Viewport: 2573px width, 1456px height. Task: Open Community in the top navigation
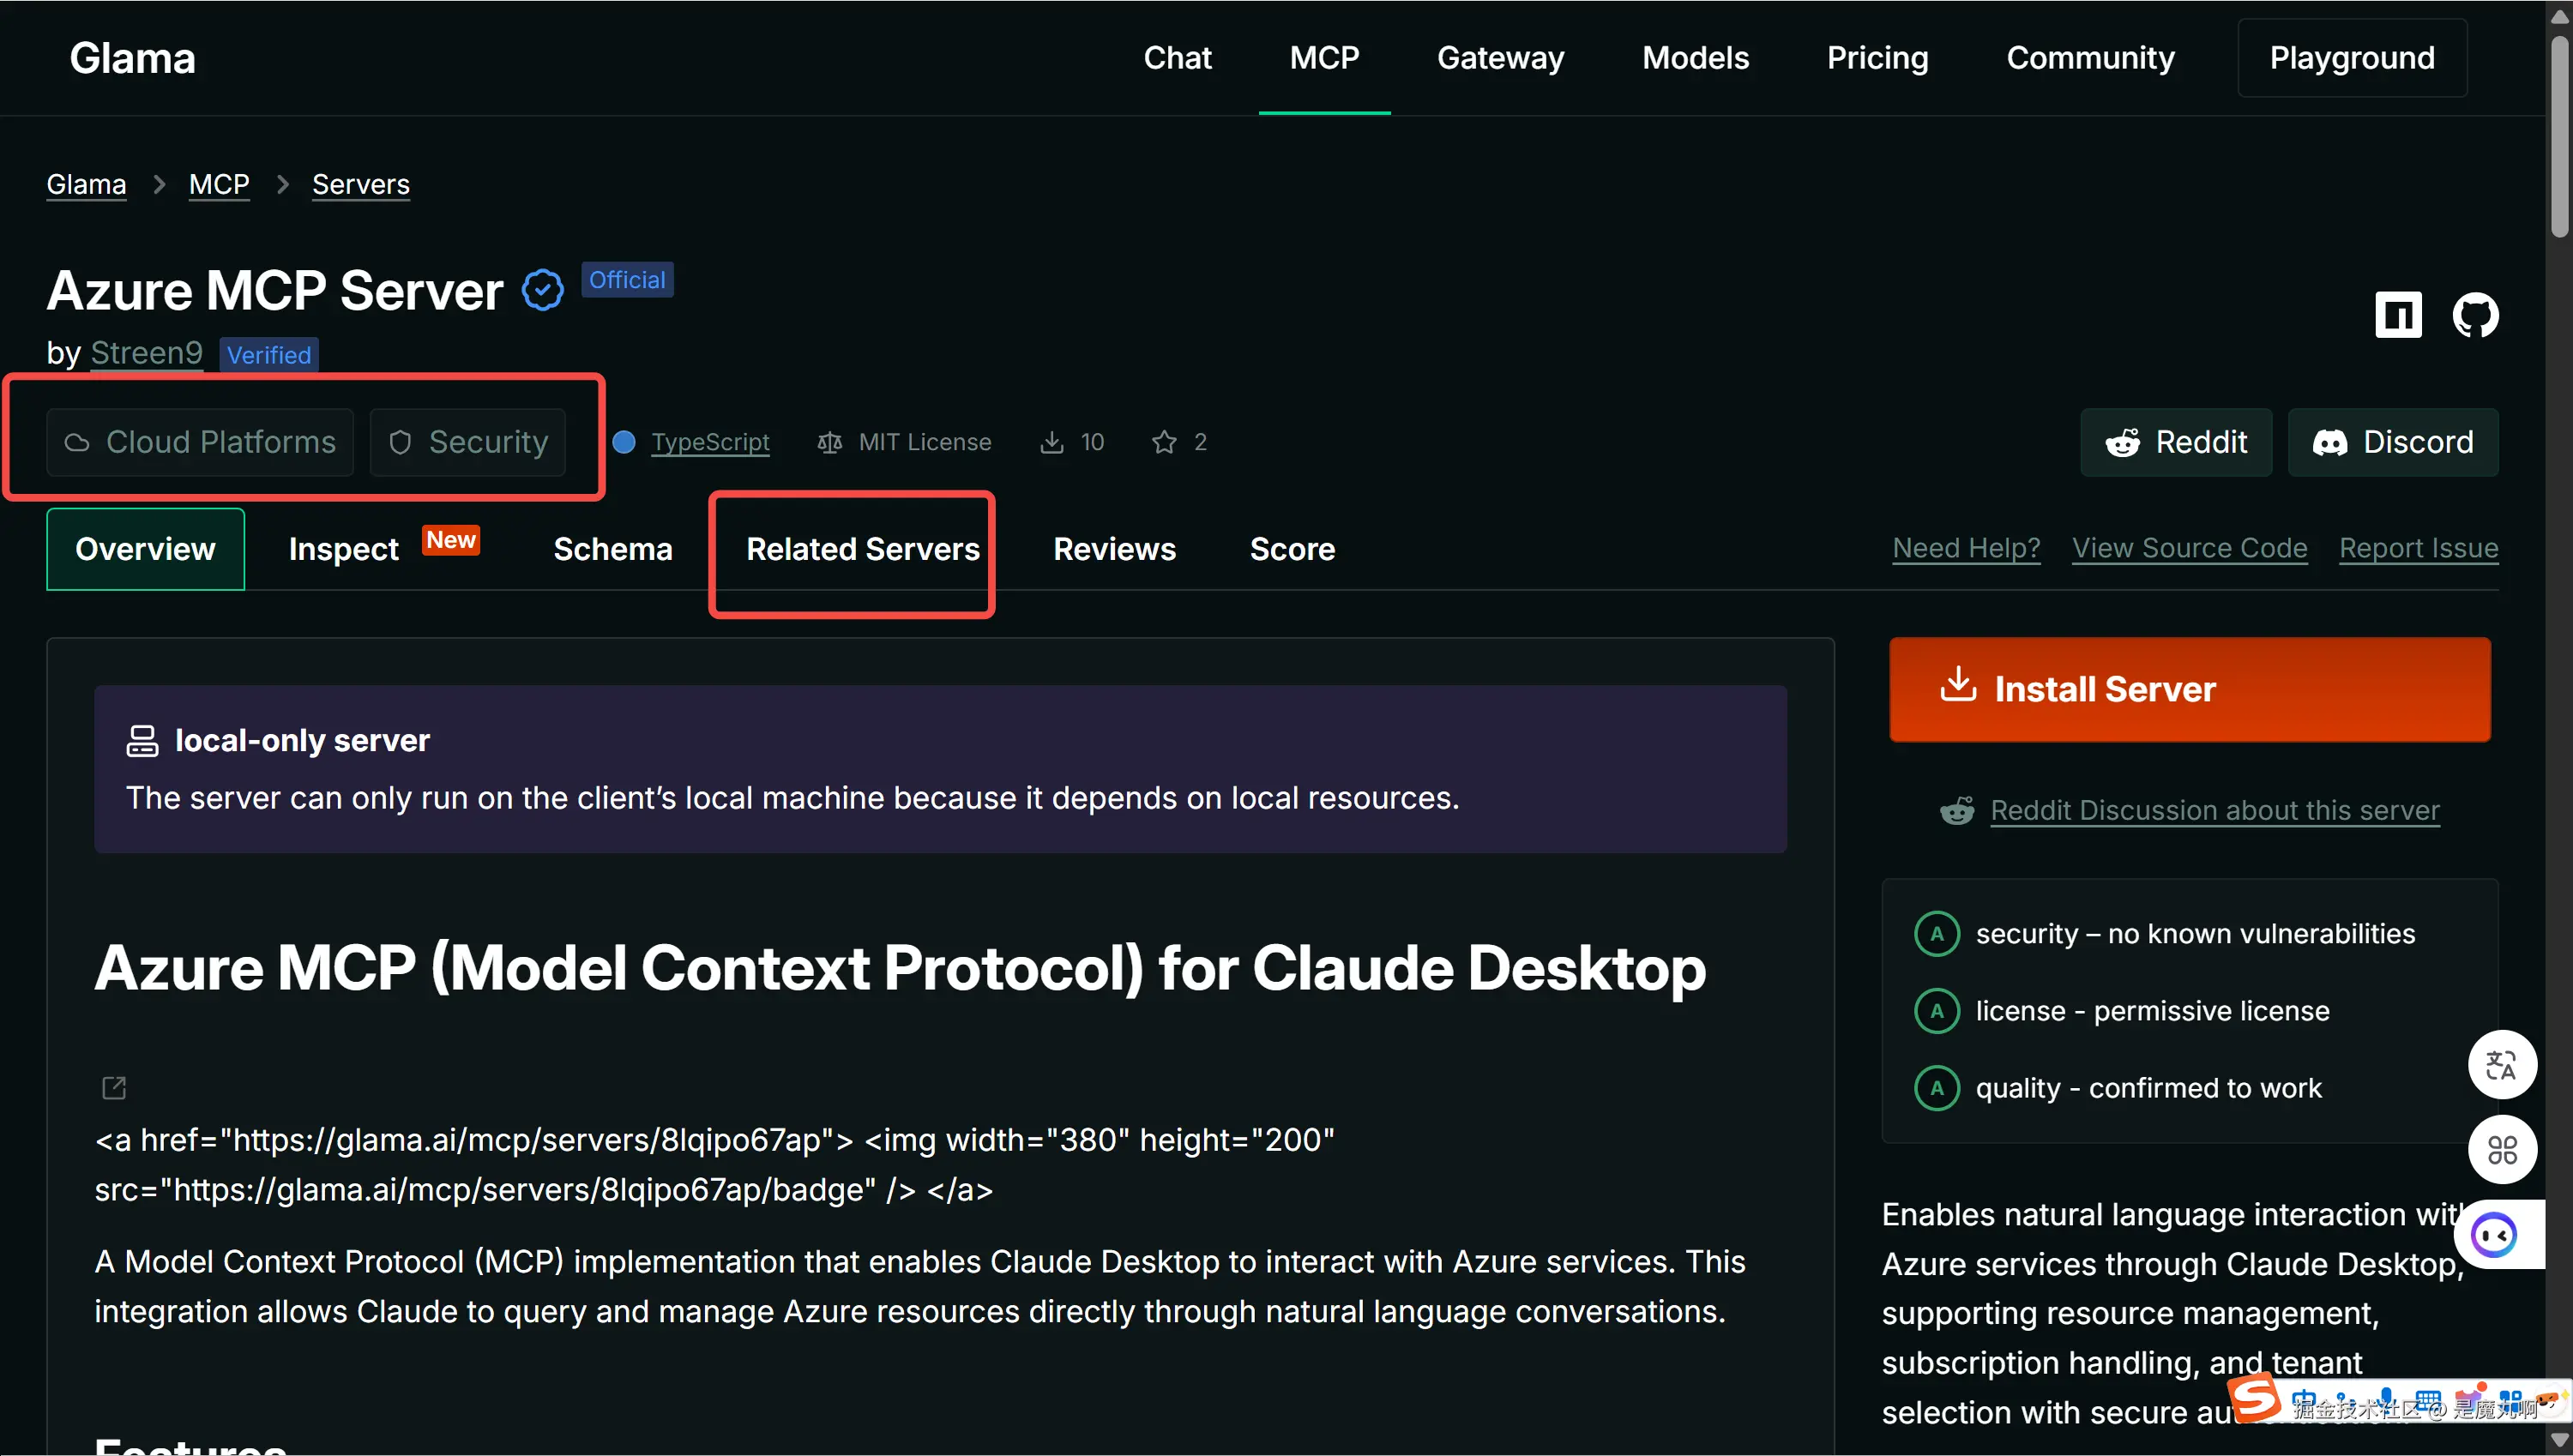coord(2090,58)
